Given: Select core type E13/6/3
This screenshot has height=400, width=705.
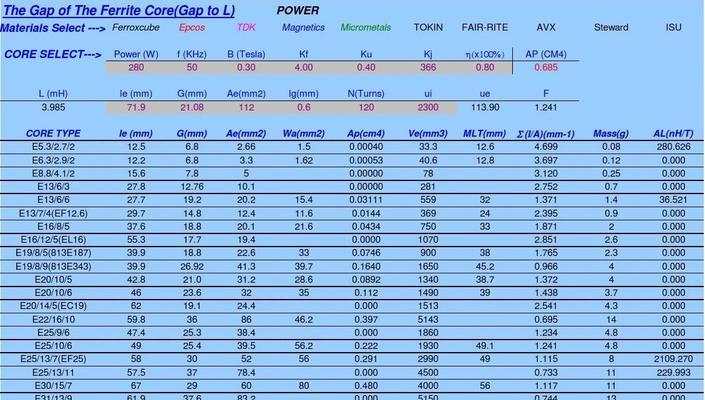Looking at the screenshot, I should pyautogui.click(x=53, y=187).
